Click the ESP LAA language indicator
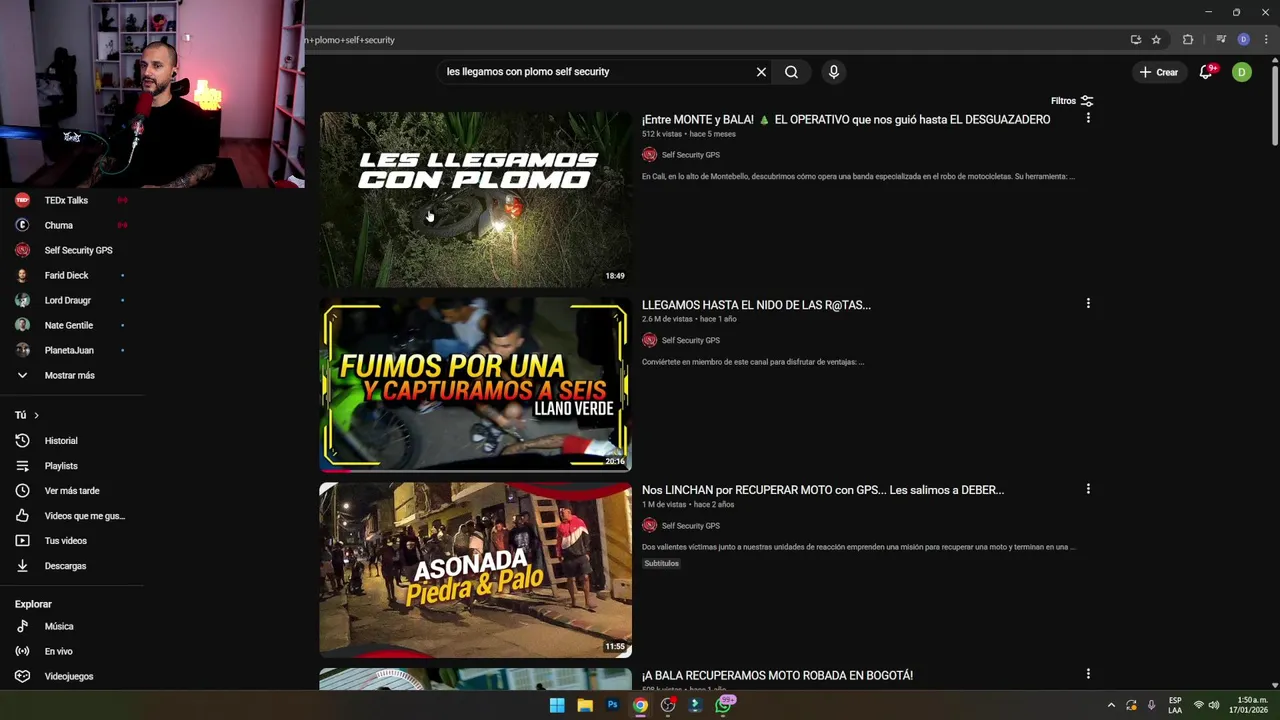The height and width of the screenshot is (720, 1280). [1175, 705]
